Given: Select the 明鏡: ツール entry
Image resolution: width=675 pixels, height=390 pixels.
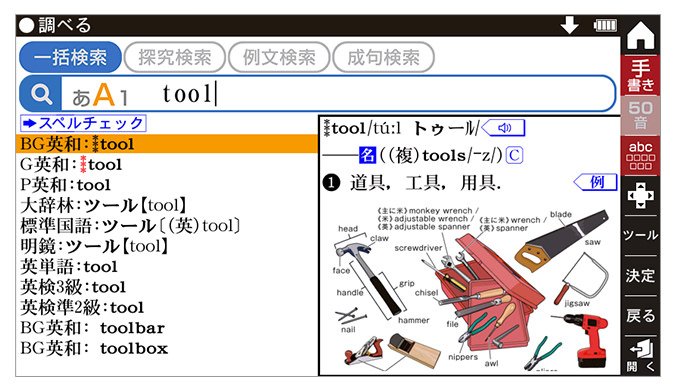Looking at the screenshot, I should coord(167,246).
